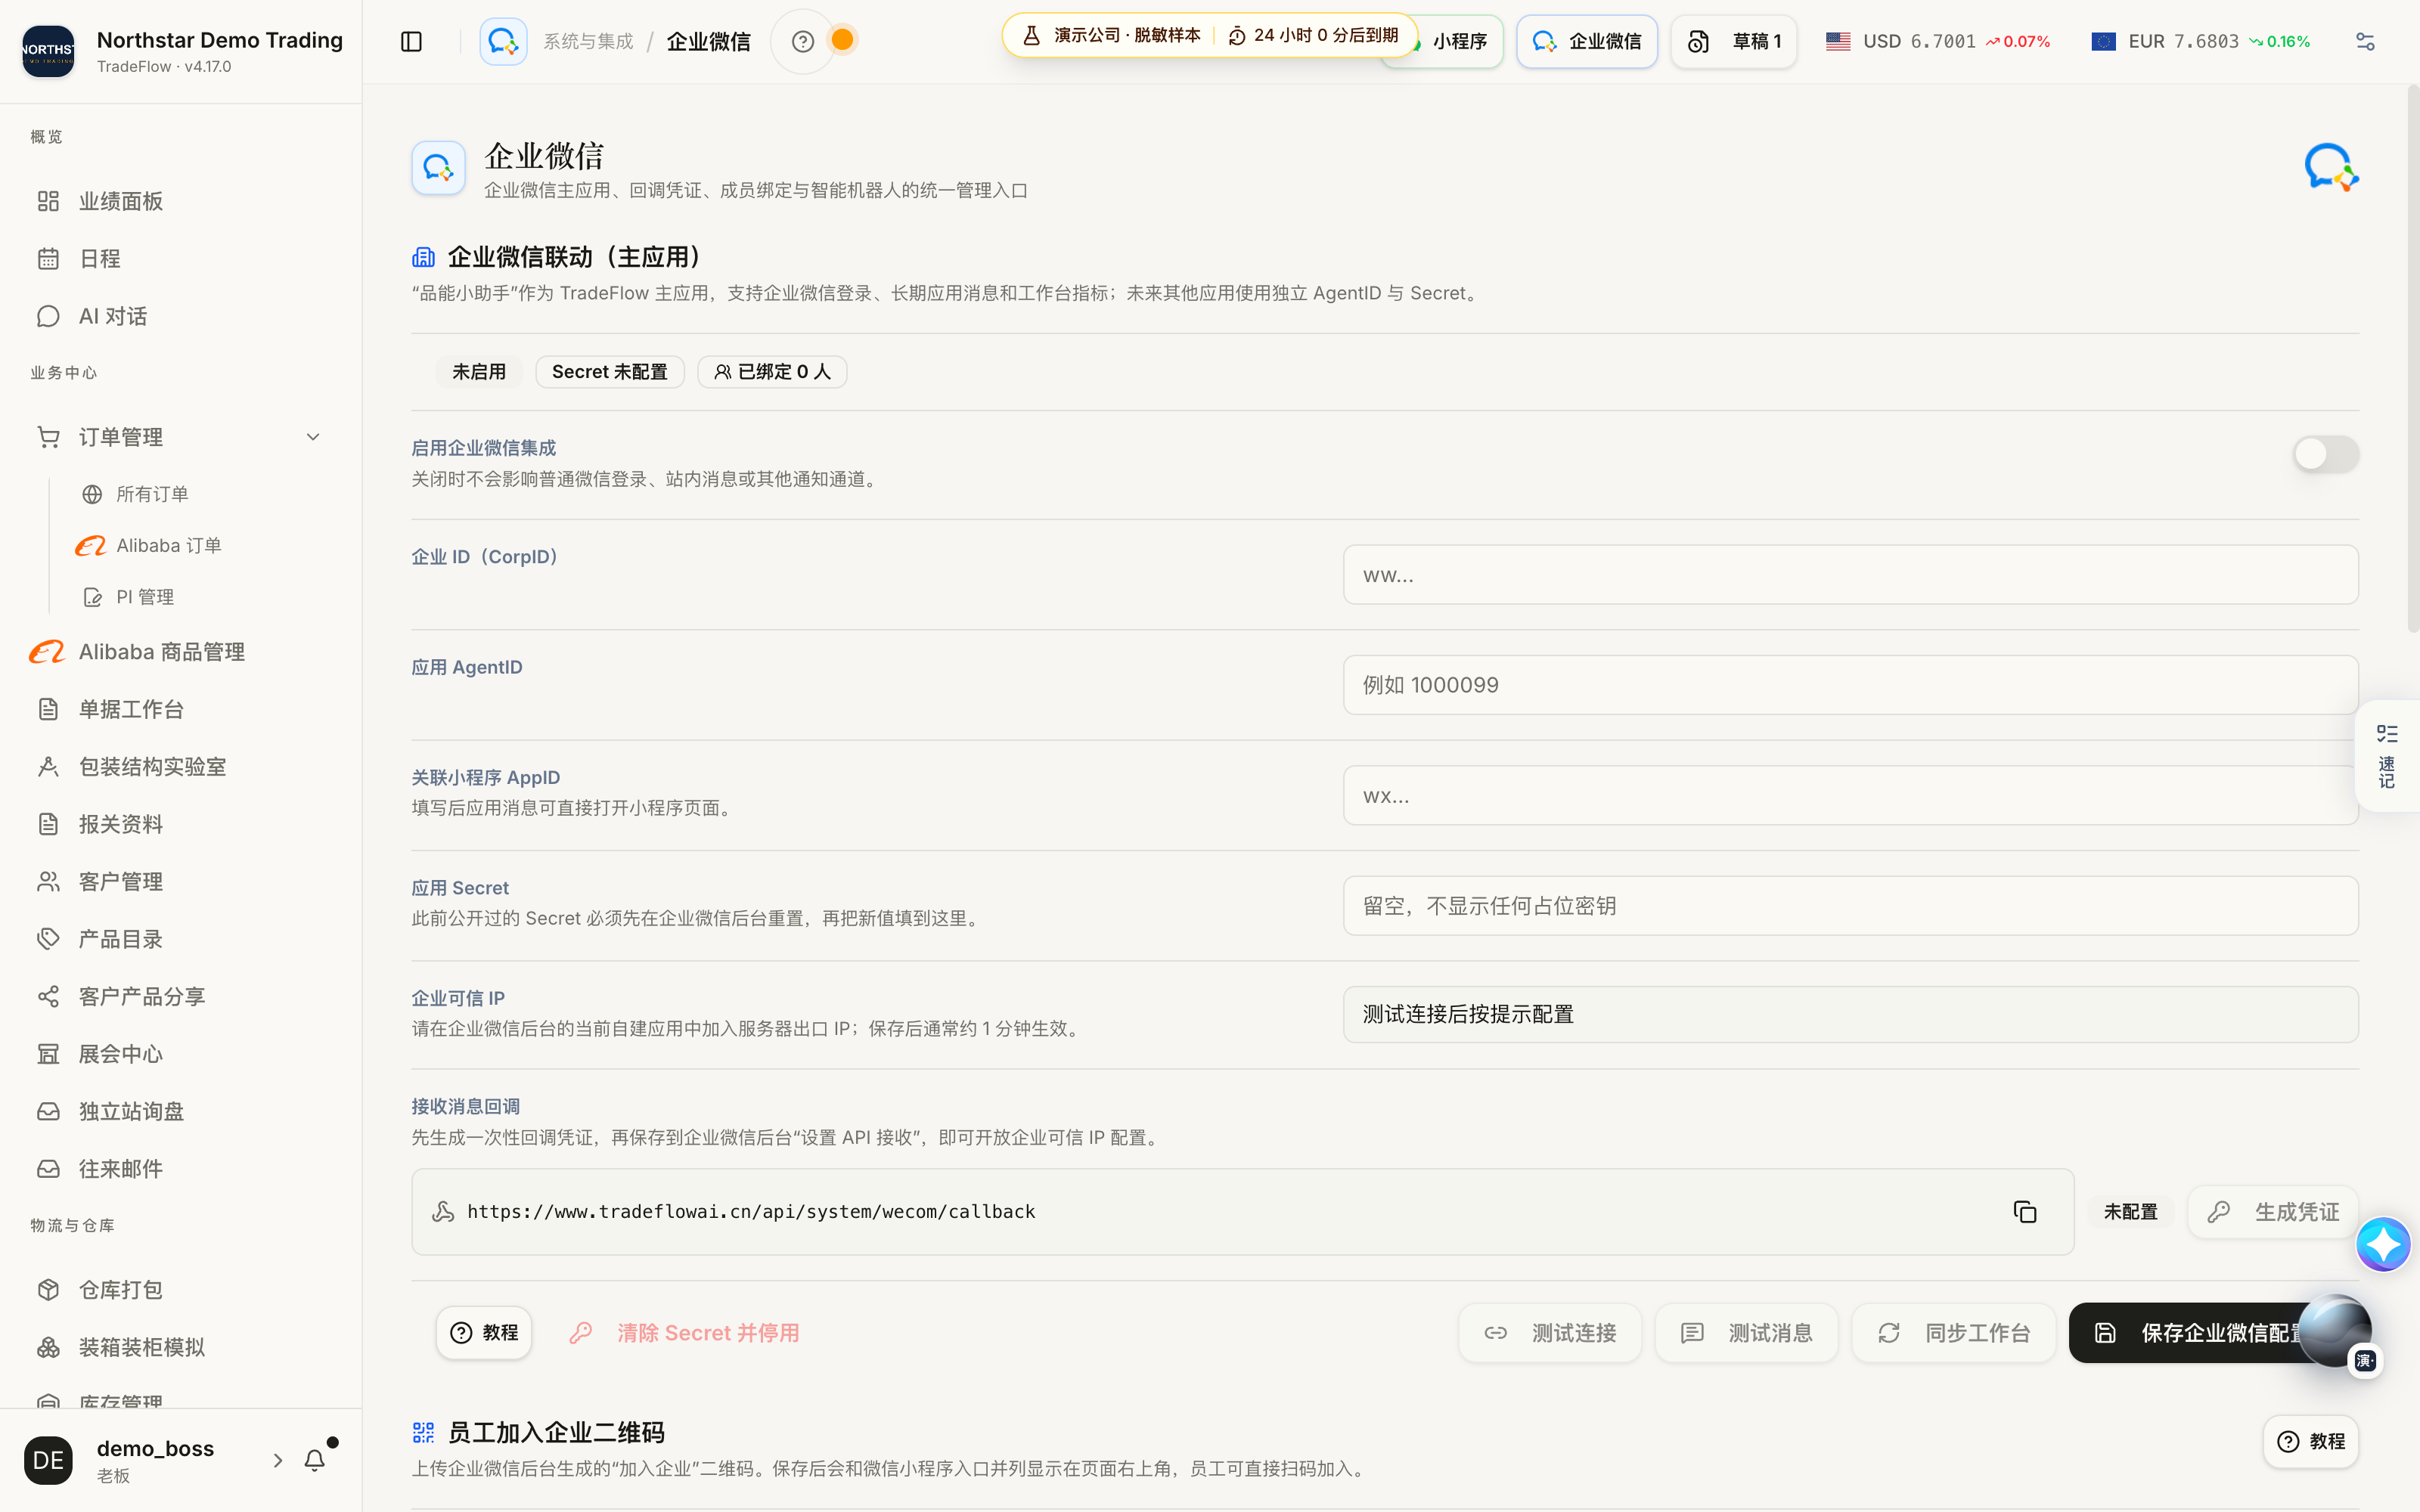The width and height of the screenshot is (2420, 1512).
Task: Click 生成凭证 button
Action: click(x=2273, y=1212)
